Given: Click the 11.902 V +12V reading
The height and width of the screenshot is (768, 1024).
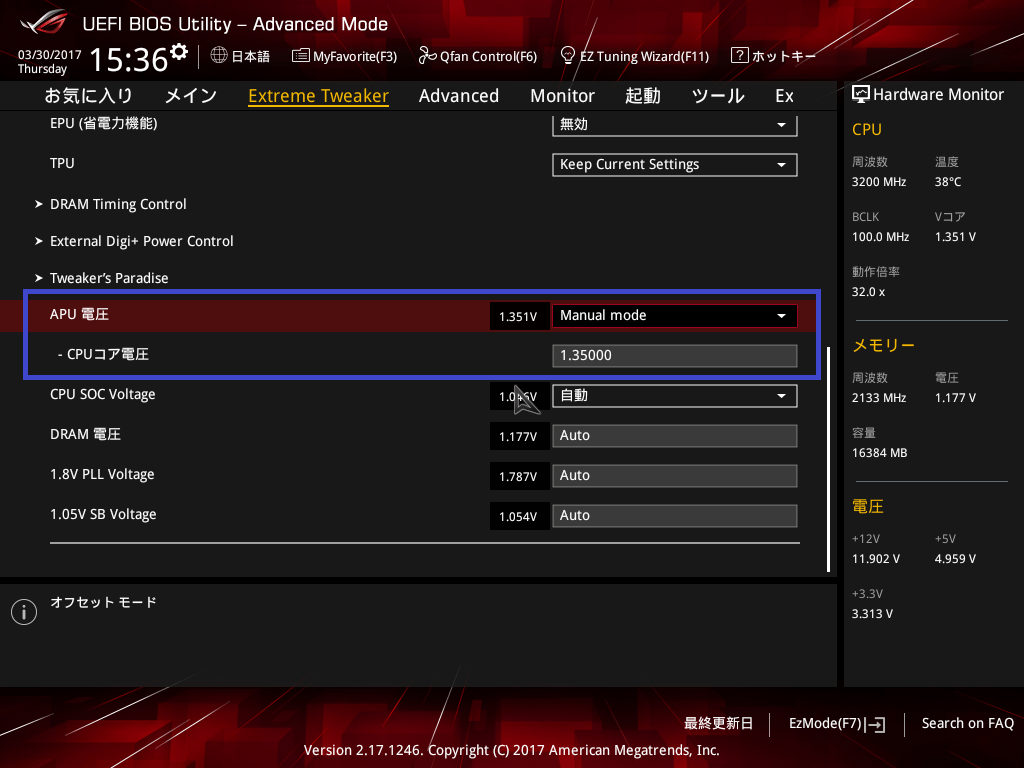Looking at the screenshot, I should point(876,559).
